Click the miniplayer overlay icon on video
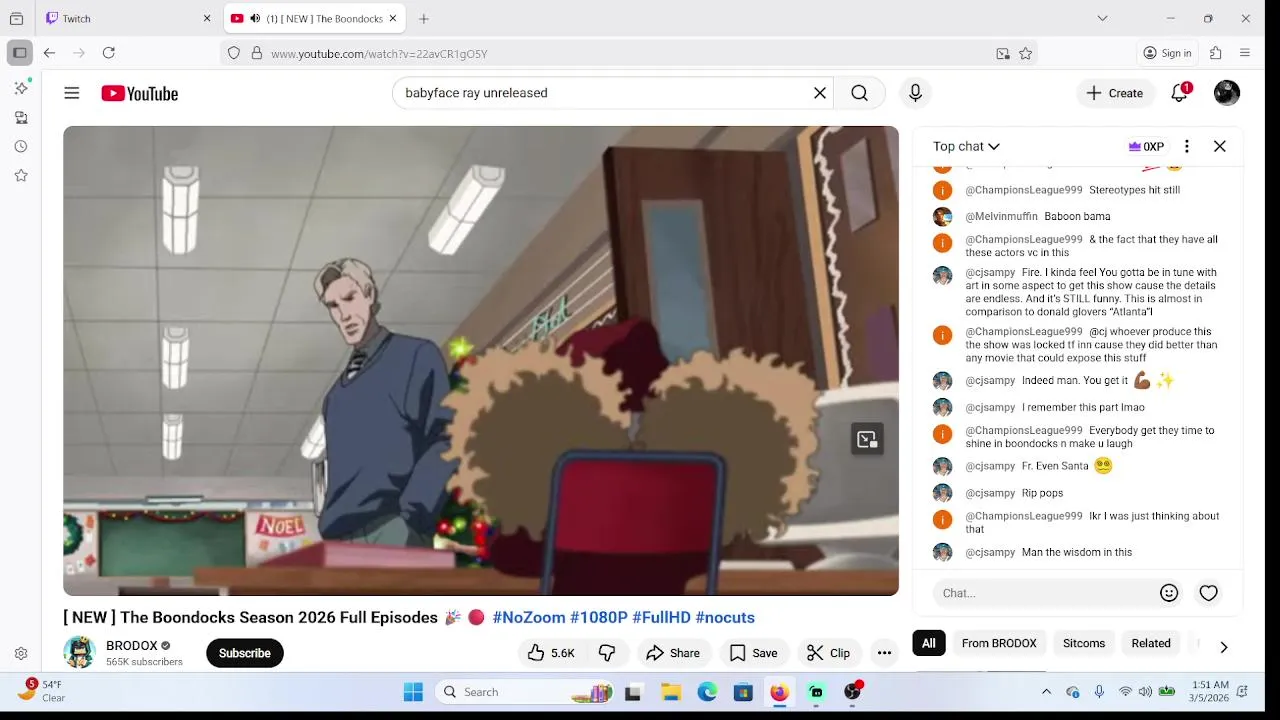1280x720 pixels. pos(867,439)
